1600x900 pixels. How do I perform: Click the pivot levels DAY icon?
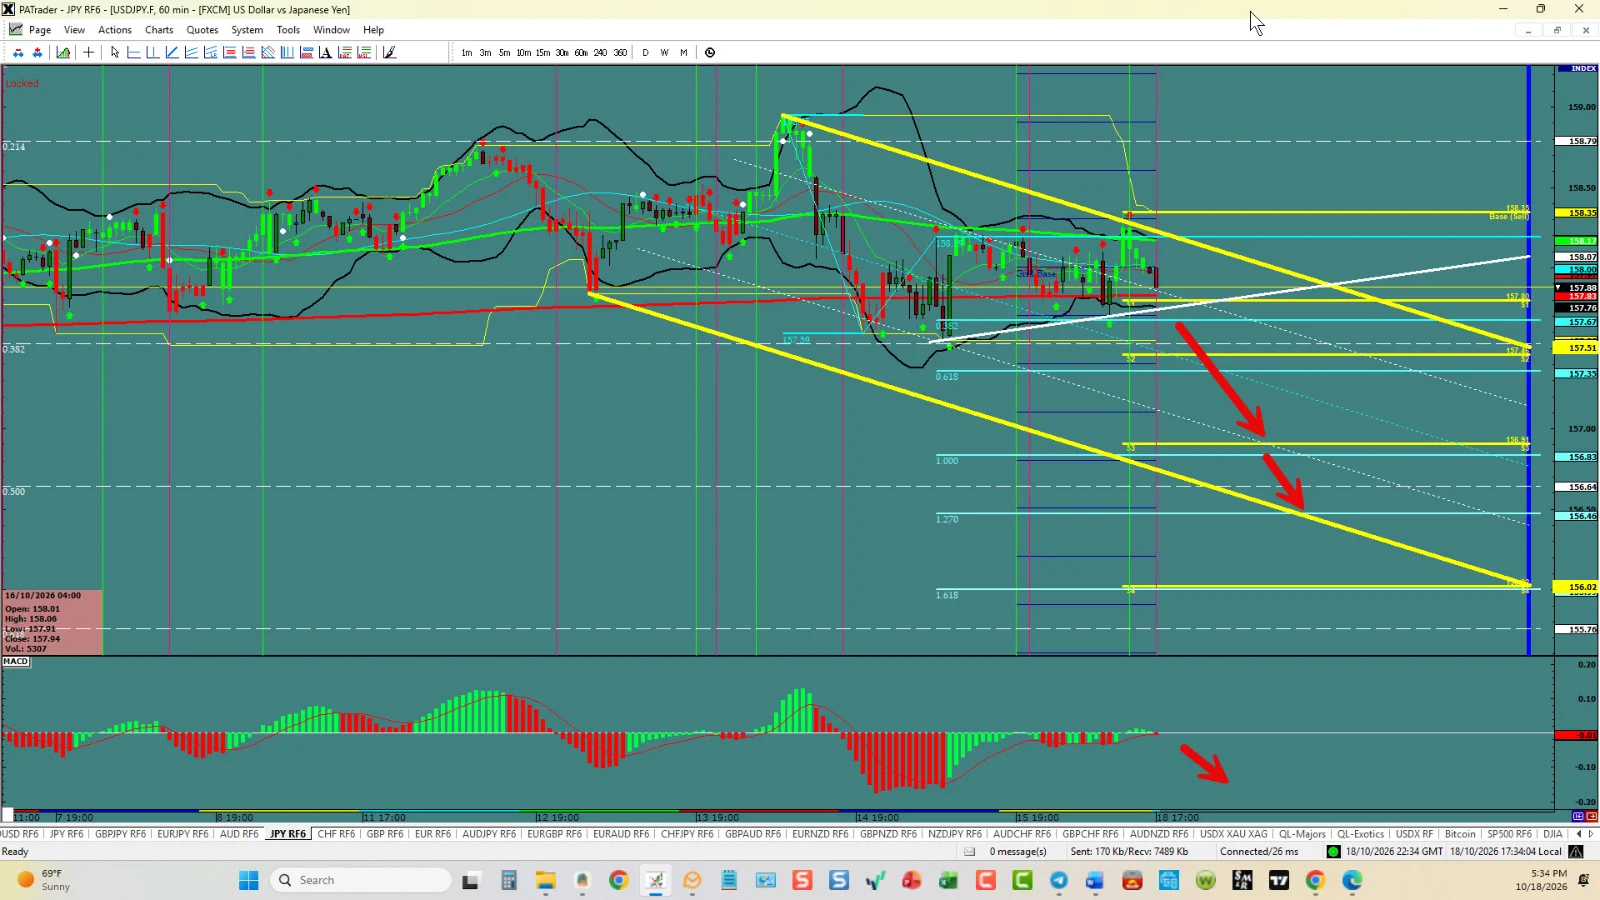(345, 52)
